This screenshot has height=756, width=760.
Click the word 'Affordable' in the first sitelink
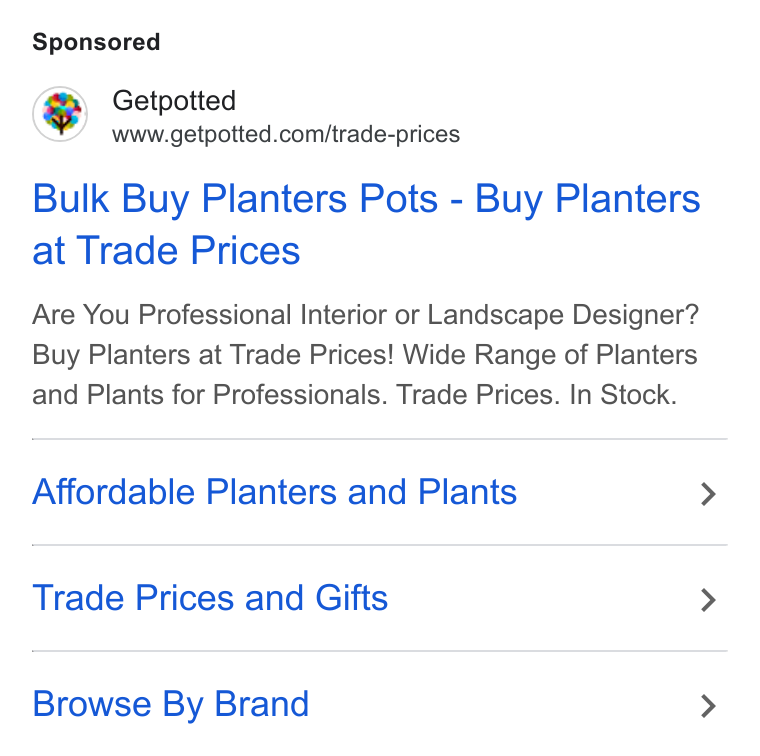114,492
